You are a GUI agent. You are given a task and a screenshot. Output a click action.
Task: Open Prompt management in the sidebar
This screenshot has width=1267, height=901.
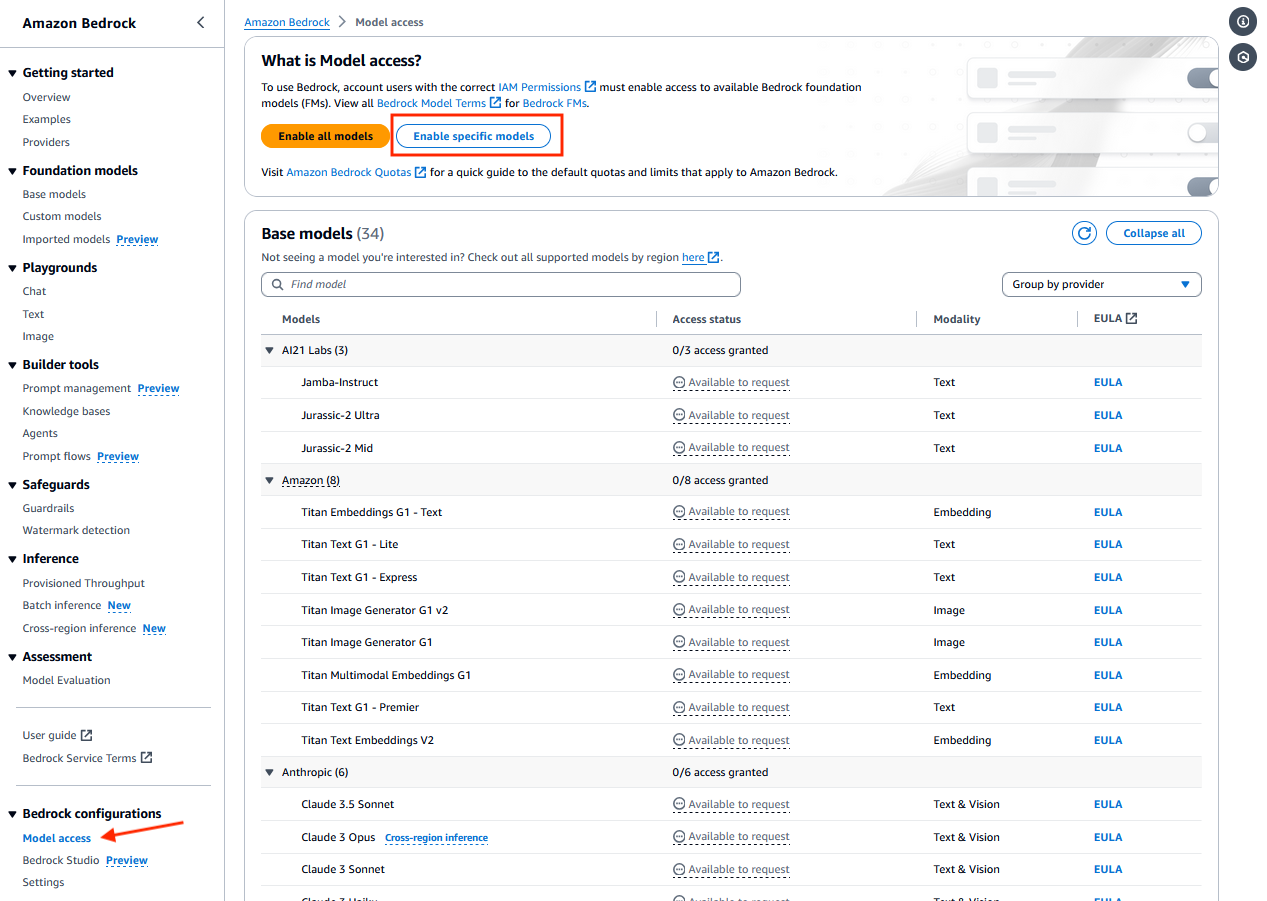[x=77, y=388]
